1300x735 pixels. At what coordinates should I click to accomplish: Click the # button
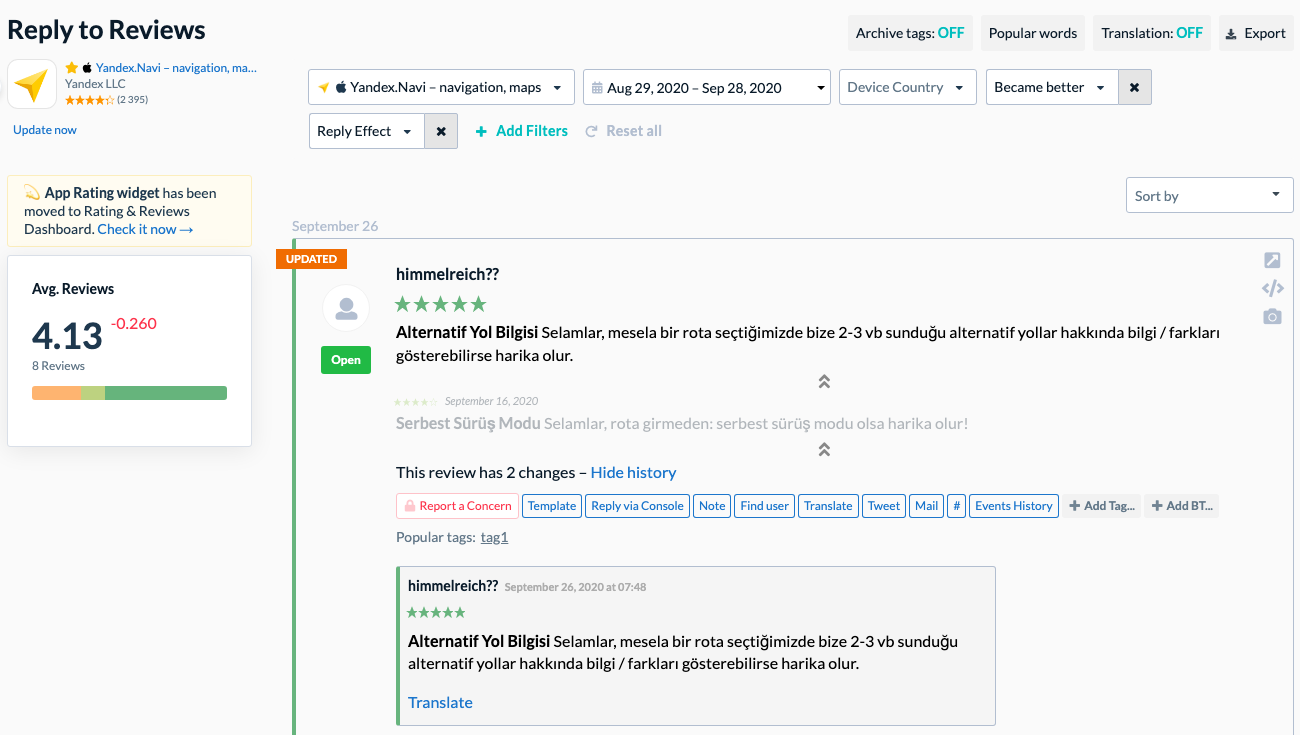click(x=956, y=506)
